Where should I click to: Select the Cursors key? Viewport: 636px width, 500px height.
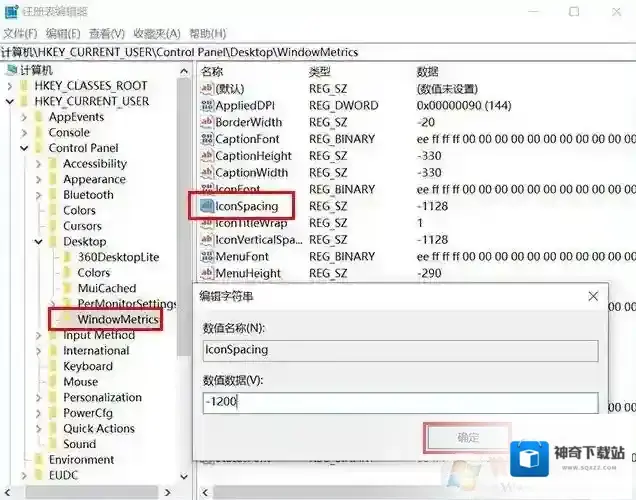82,226
